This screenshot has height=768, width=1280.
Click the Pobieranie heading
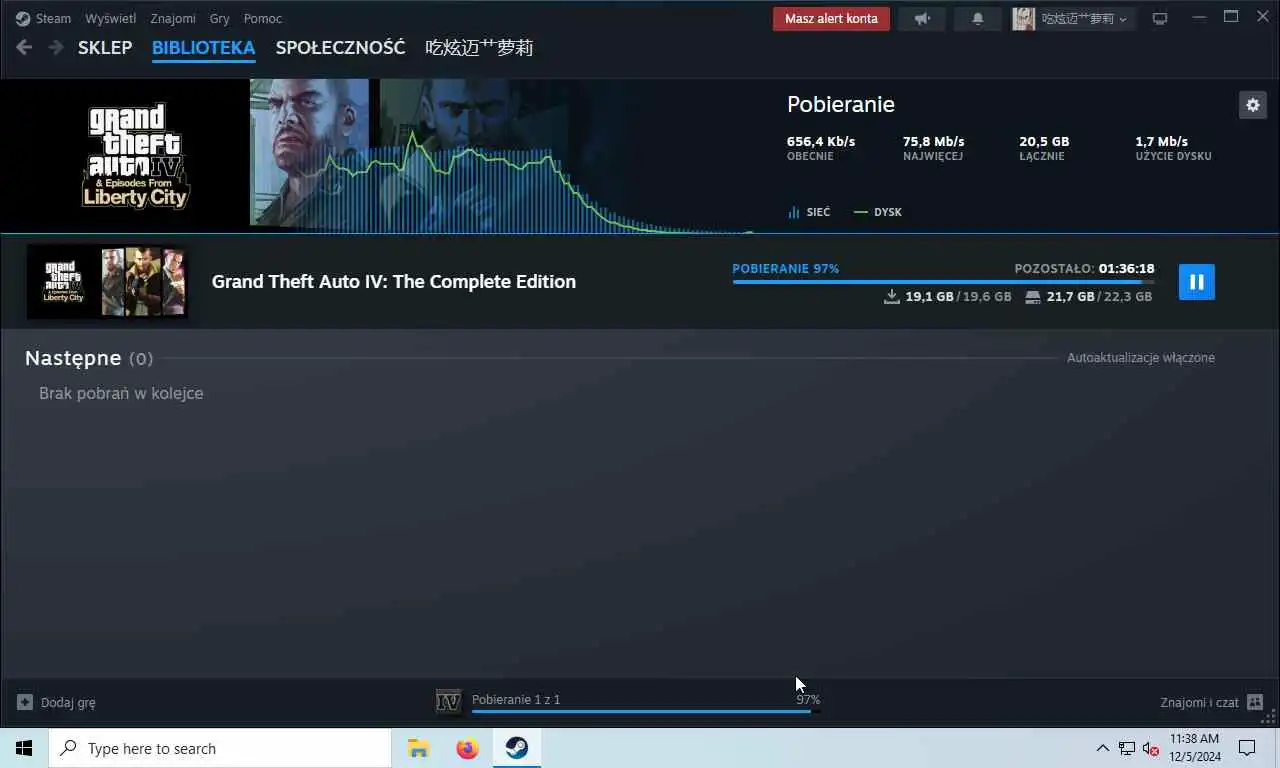coord(841,104)
